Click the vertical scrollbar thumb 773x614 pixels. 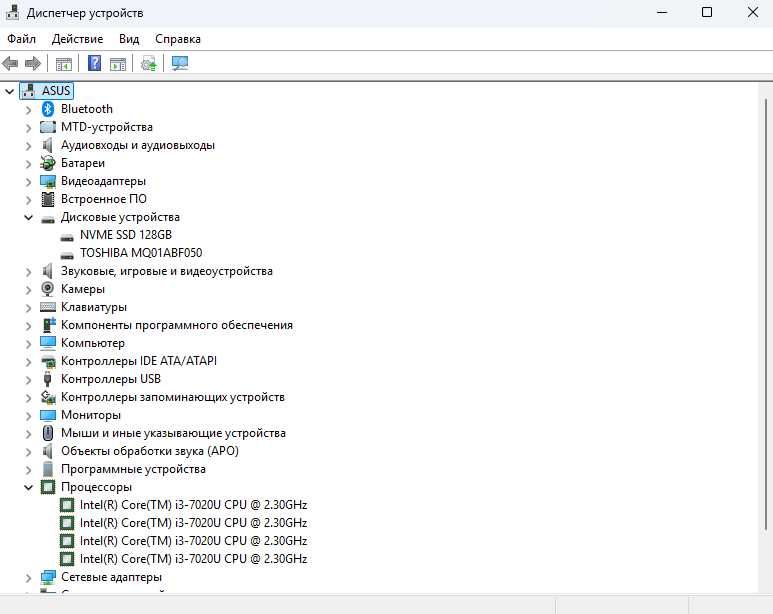(766, 316)
